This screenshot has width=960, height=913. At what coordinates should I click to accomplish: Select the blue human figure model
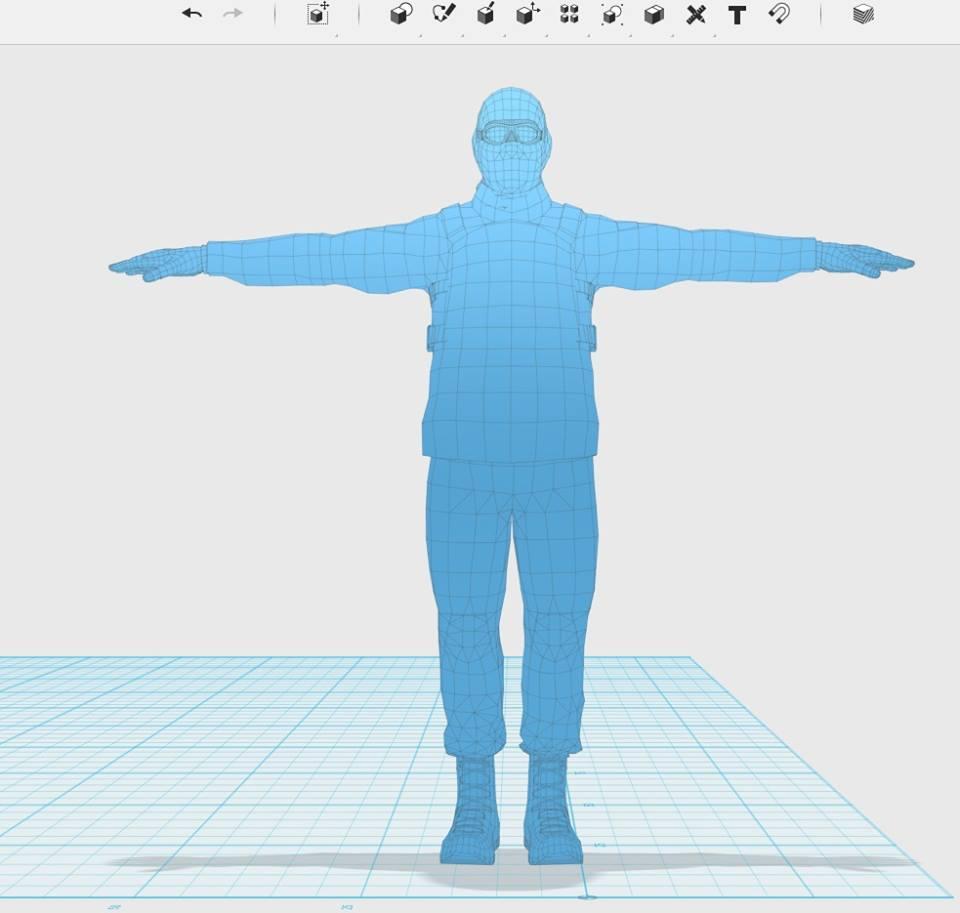(x=510, y=367)
